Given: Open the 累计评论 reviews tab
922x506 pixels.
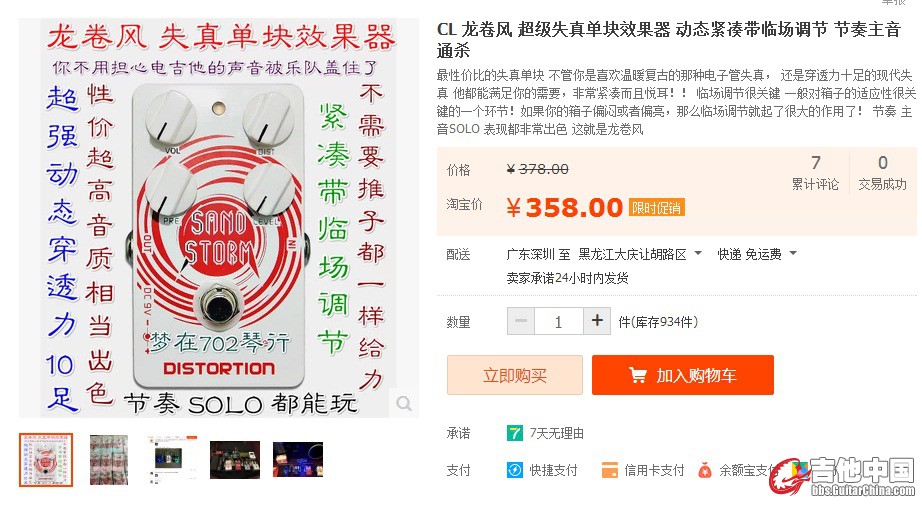Looking at the screenshot, I should coord(815,172).
